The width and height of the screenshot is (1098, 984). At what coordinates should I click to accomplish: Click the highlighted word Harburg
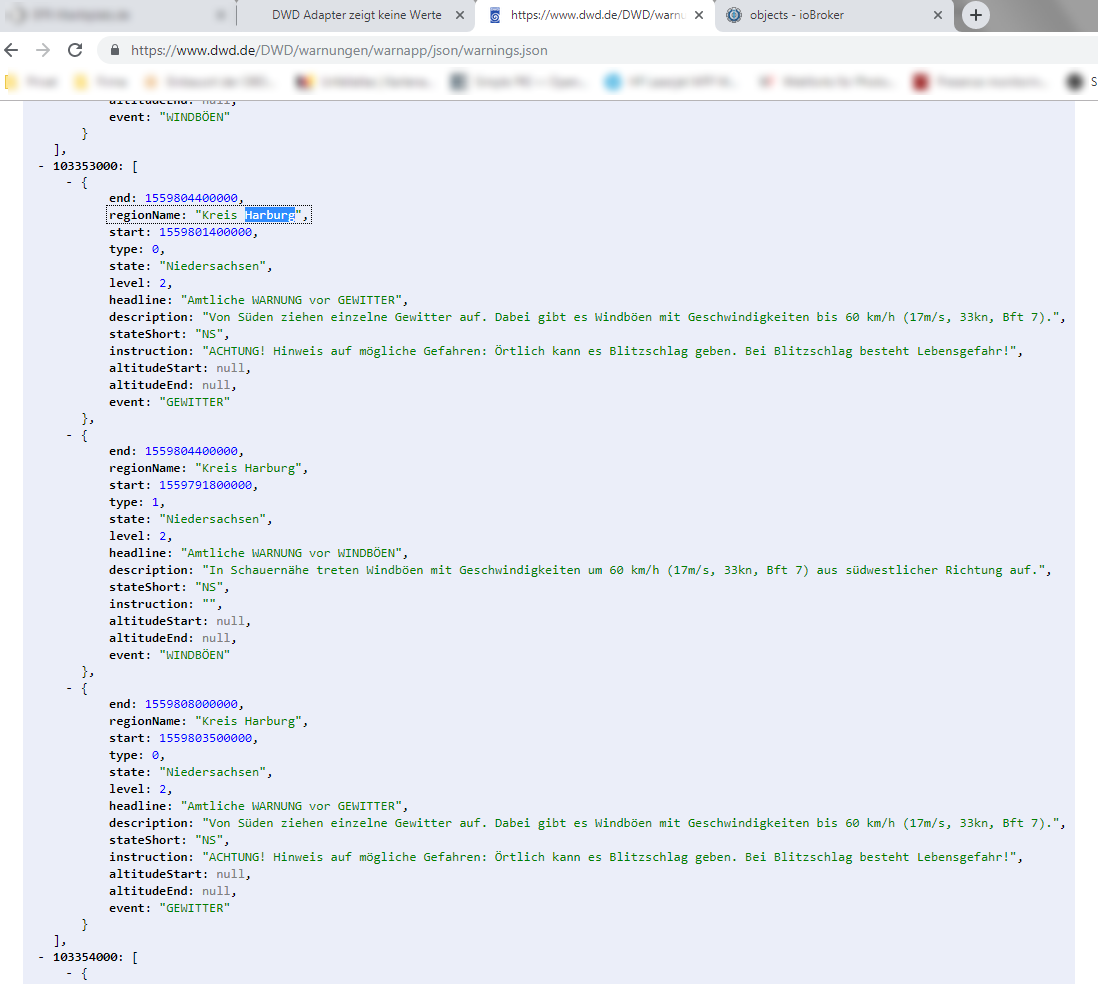[270, 215]
